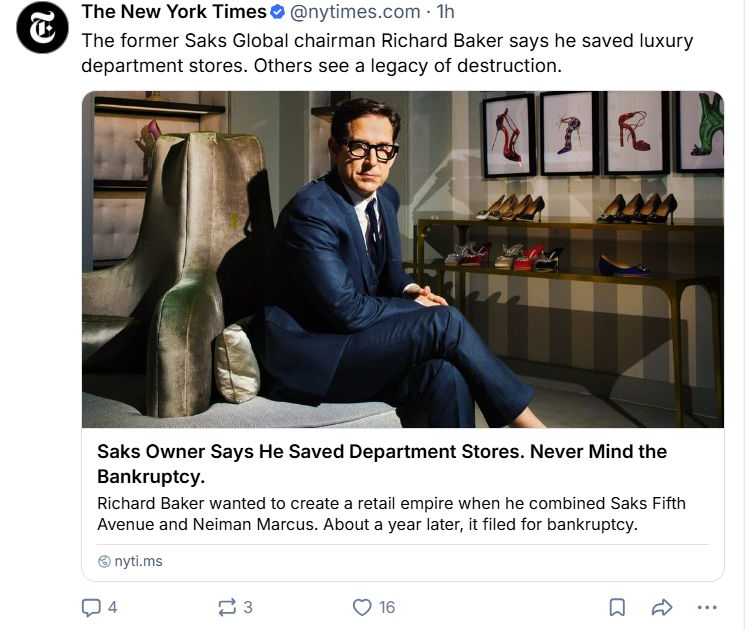Share the post via arrow icon
The width and height of the screenshot is (749, 630).
[662, 607]
